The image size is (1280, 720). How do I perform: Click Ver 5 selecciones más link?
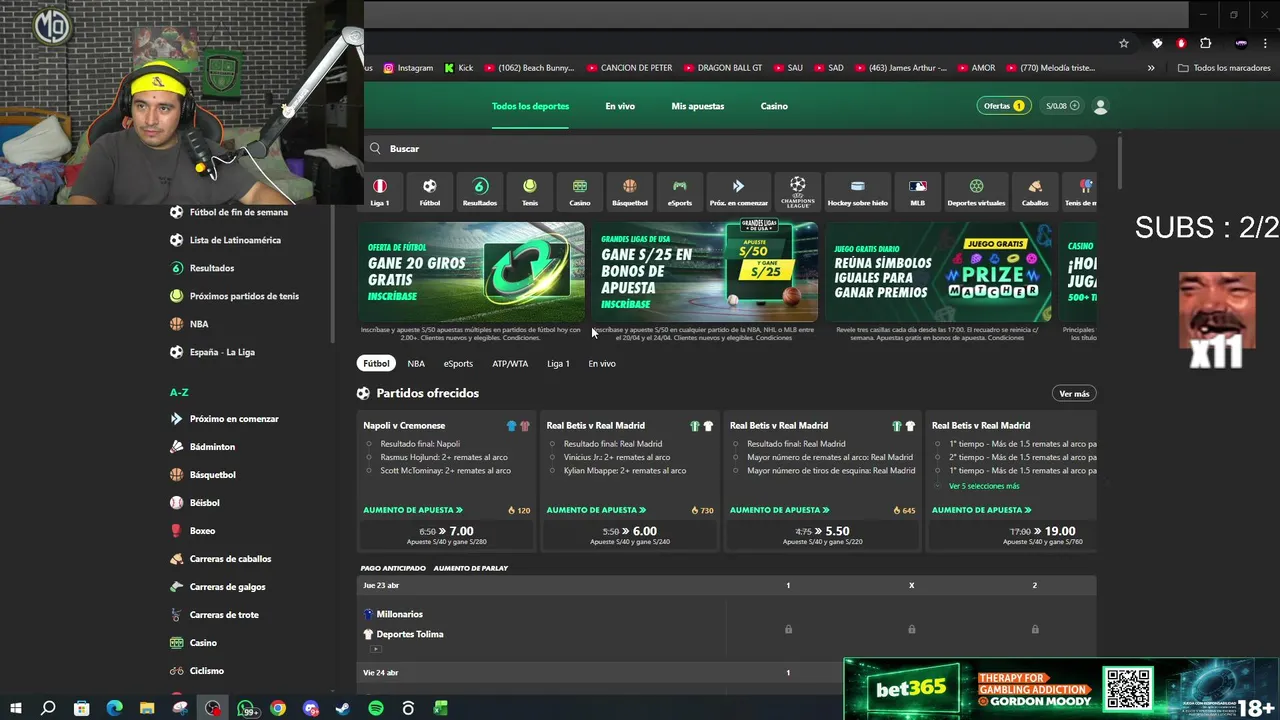(984, 486)
